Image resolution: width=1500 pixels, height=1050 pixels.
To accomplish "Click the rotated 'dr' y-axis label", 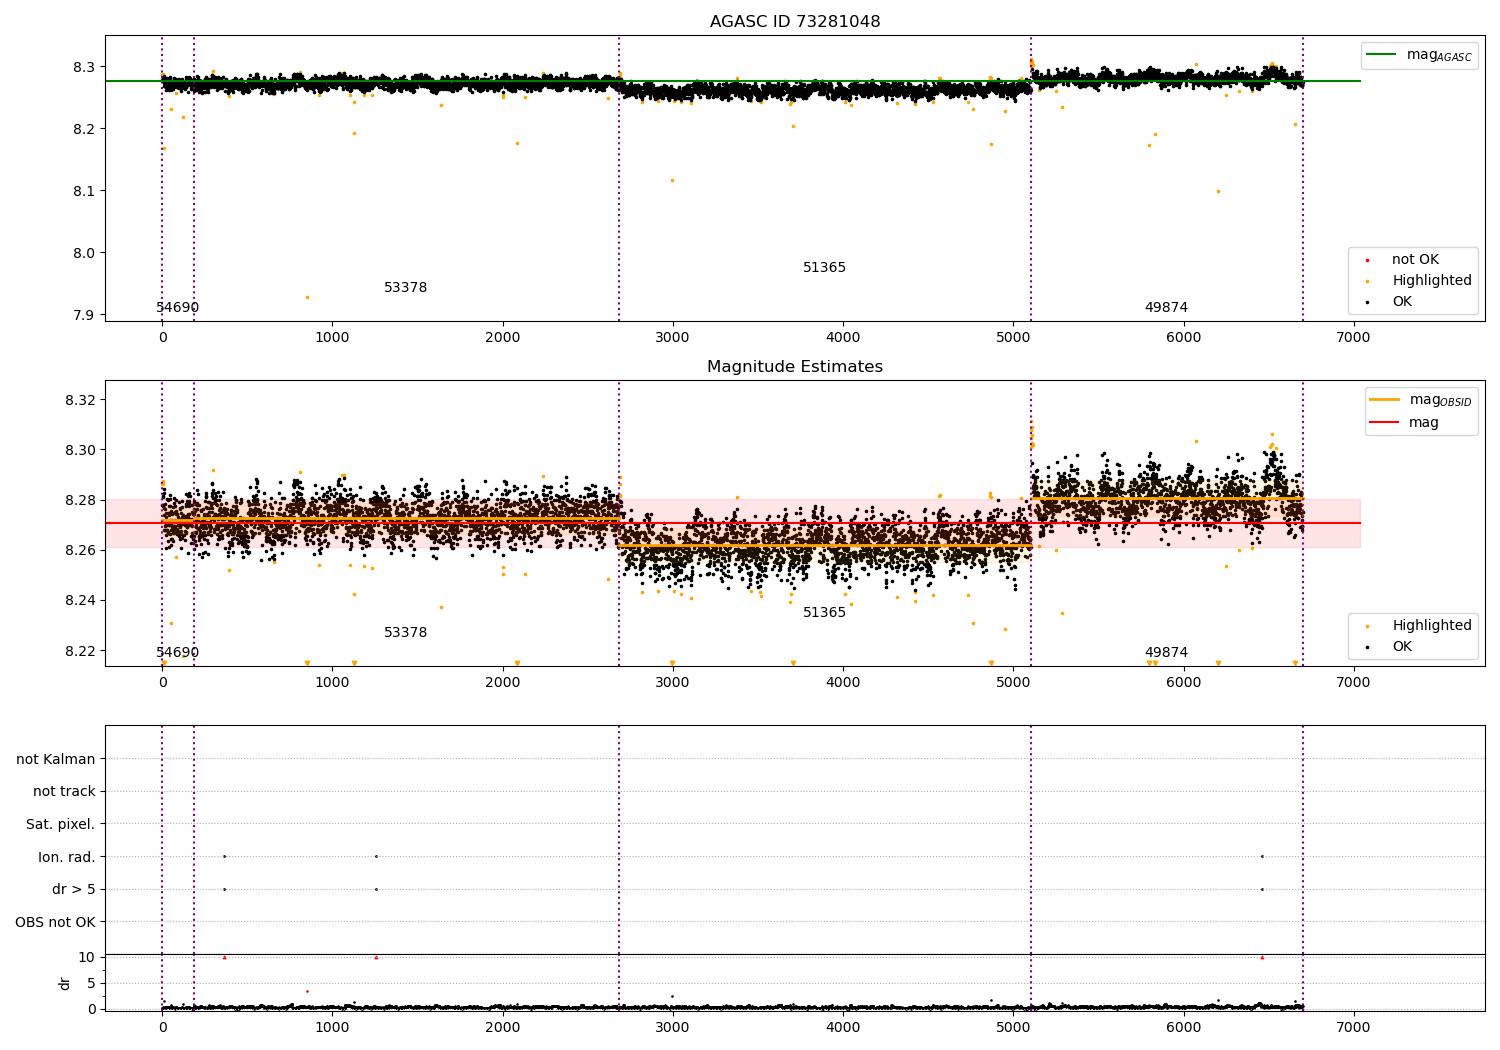I will tap(65, 983).
